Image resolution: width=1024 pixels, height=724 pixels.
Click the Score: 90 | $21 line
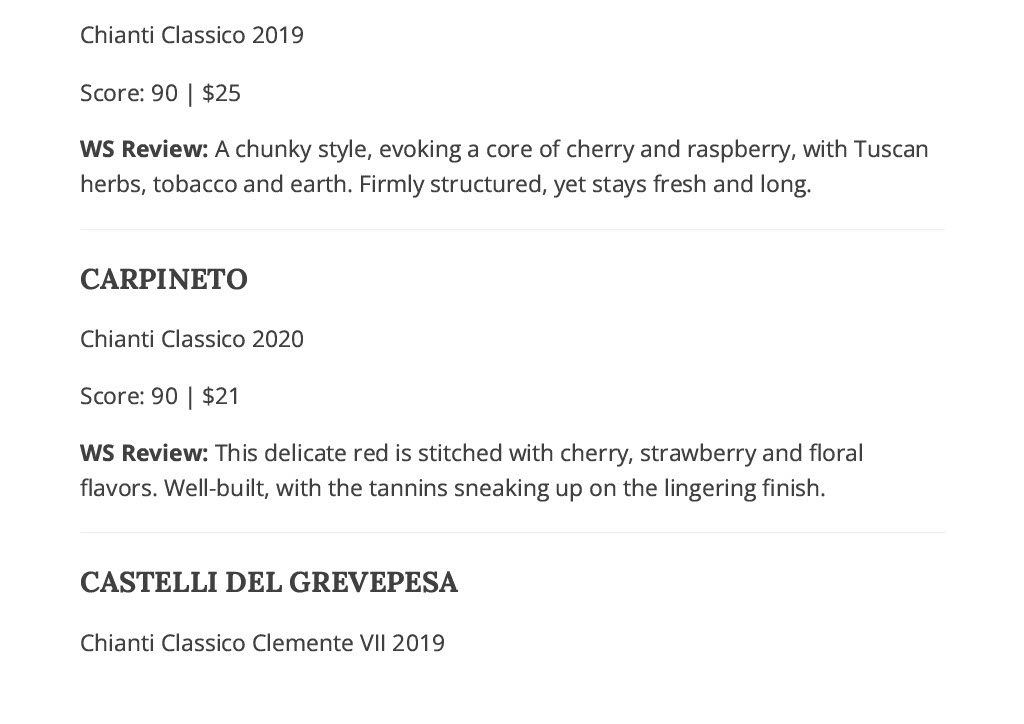(x=160, y=396)
